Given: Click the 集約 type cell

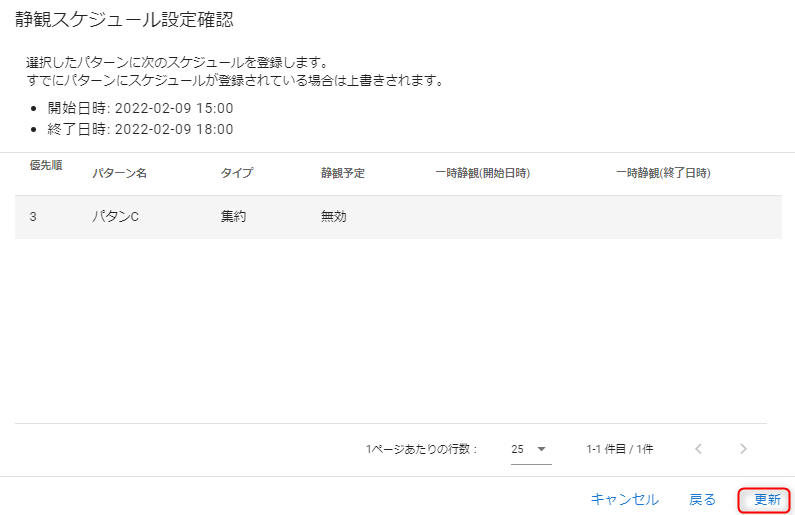Looking at the screenshot, I should 234,216.
